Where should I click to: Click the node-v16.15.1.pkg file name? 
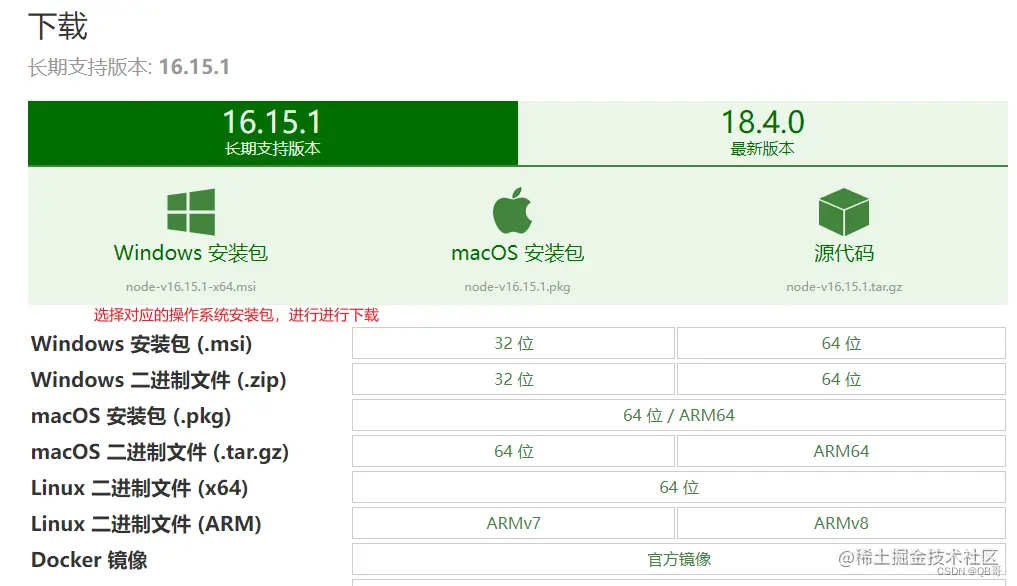click(518, 287)
